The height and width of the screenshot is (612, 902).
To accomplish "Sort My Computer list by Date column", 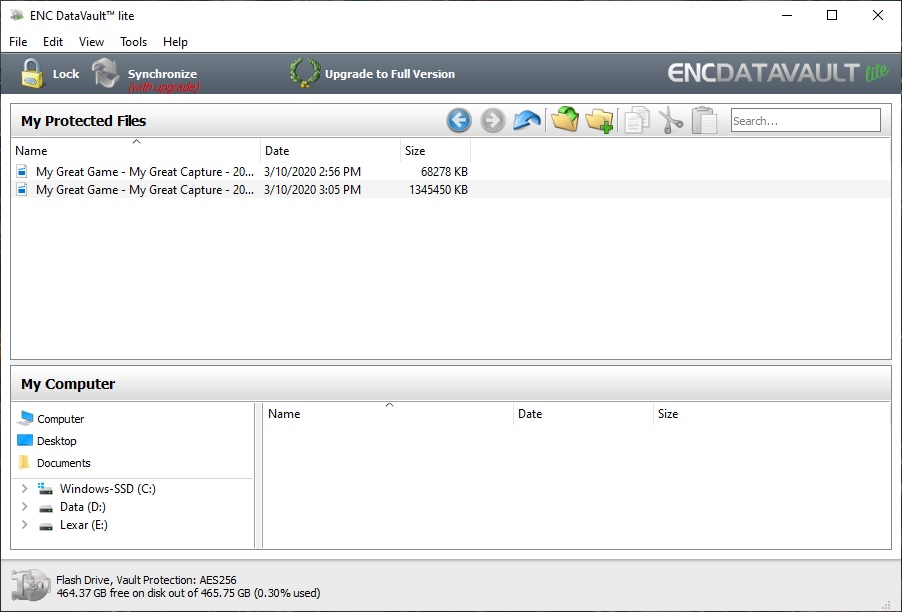I will click(x=583, y=414).
